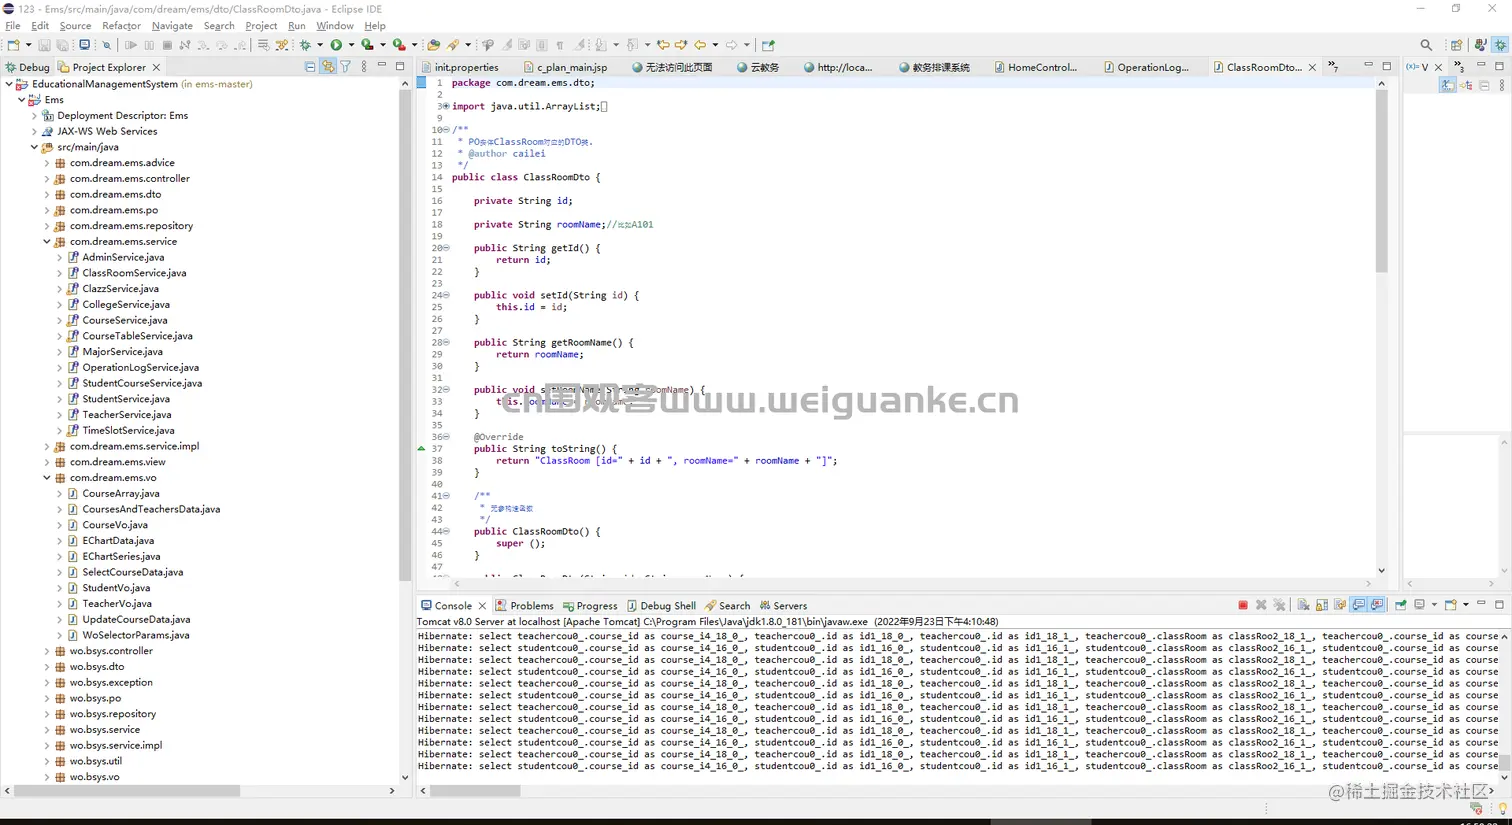The height and width of the screenshot is (825, 1512).
Task: Toggle Link with Editor in Project Explorer
Action: (x=328, y=67)
